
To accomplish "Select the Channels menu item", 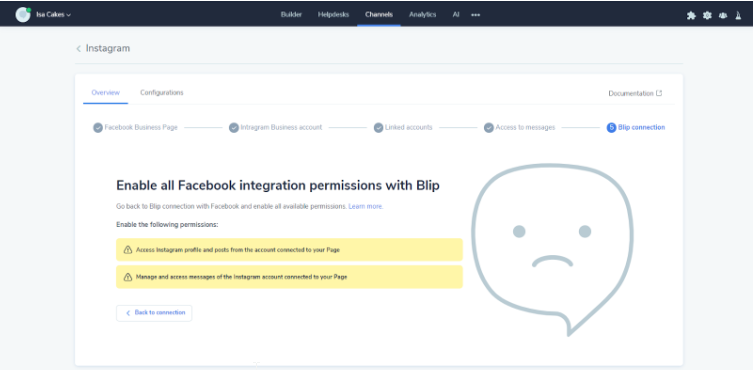I will (379, 14).
